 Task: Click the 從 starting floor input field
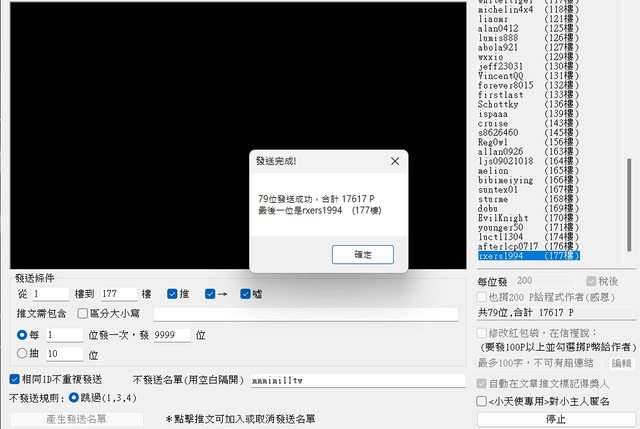tap(50, 294)
